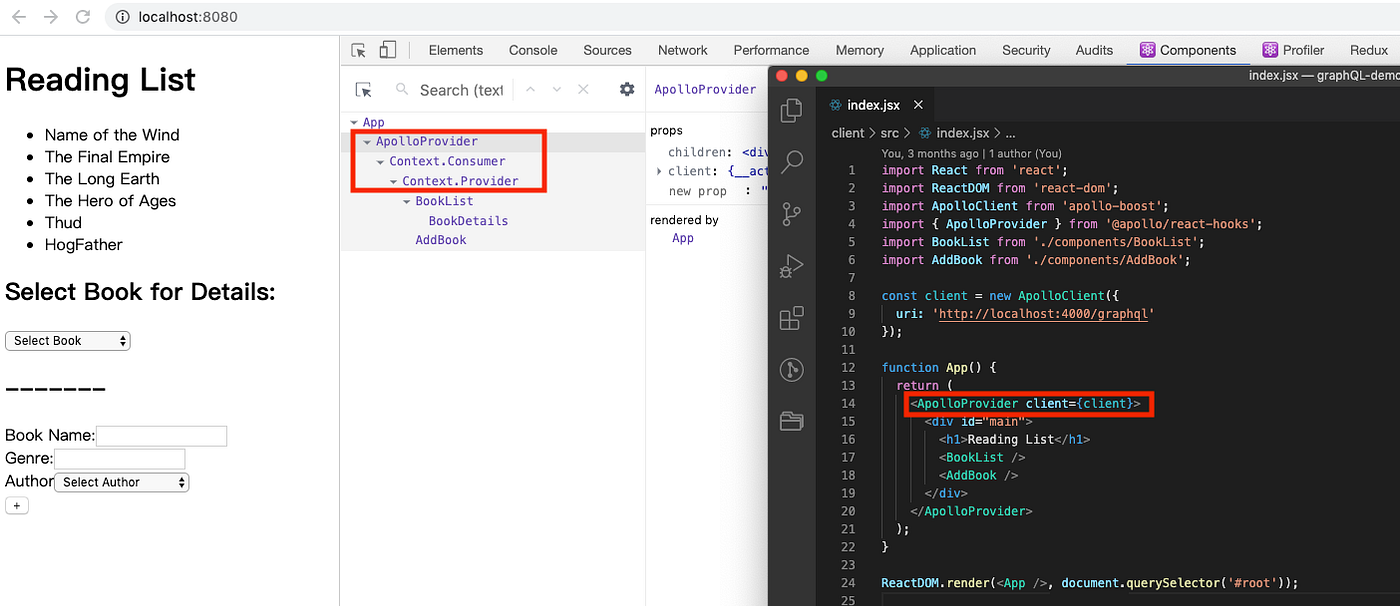Collapse the Context.Provider node arrow
The image size is (1400, 606).
point(394,182)
